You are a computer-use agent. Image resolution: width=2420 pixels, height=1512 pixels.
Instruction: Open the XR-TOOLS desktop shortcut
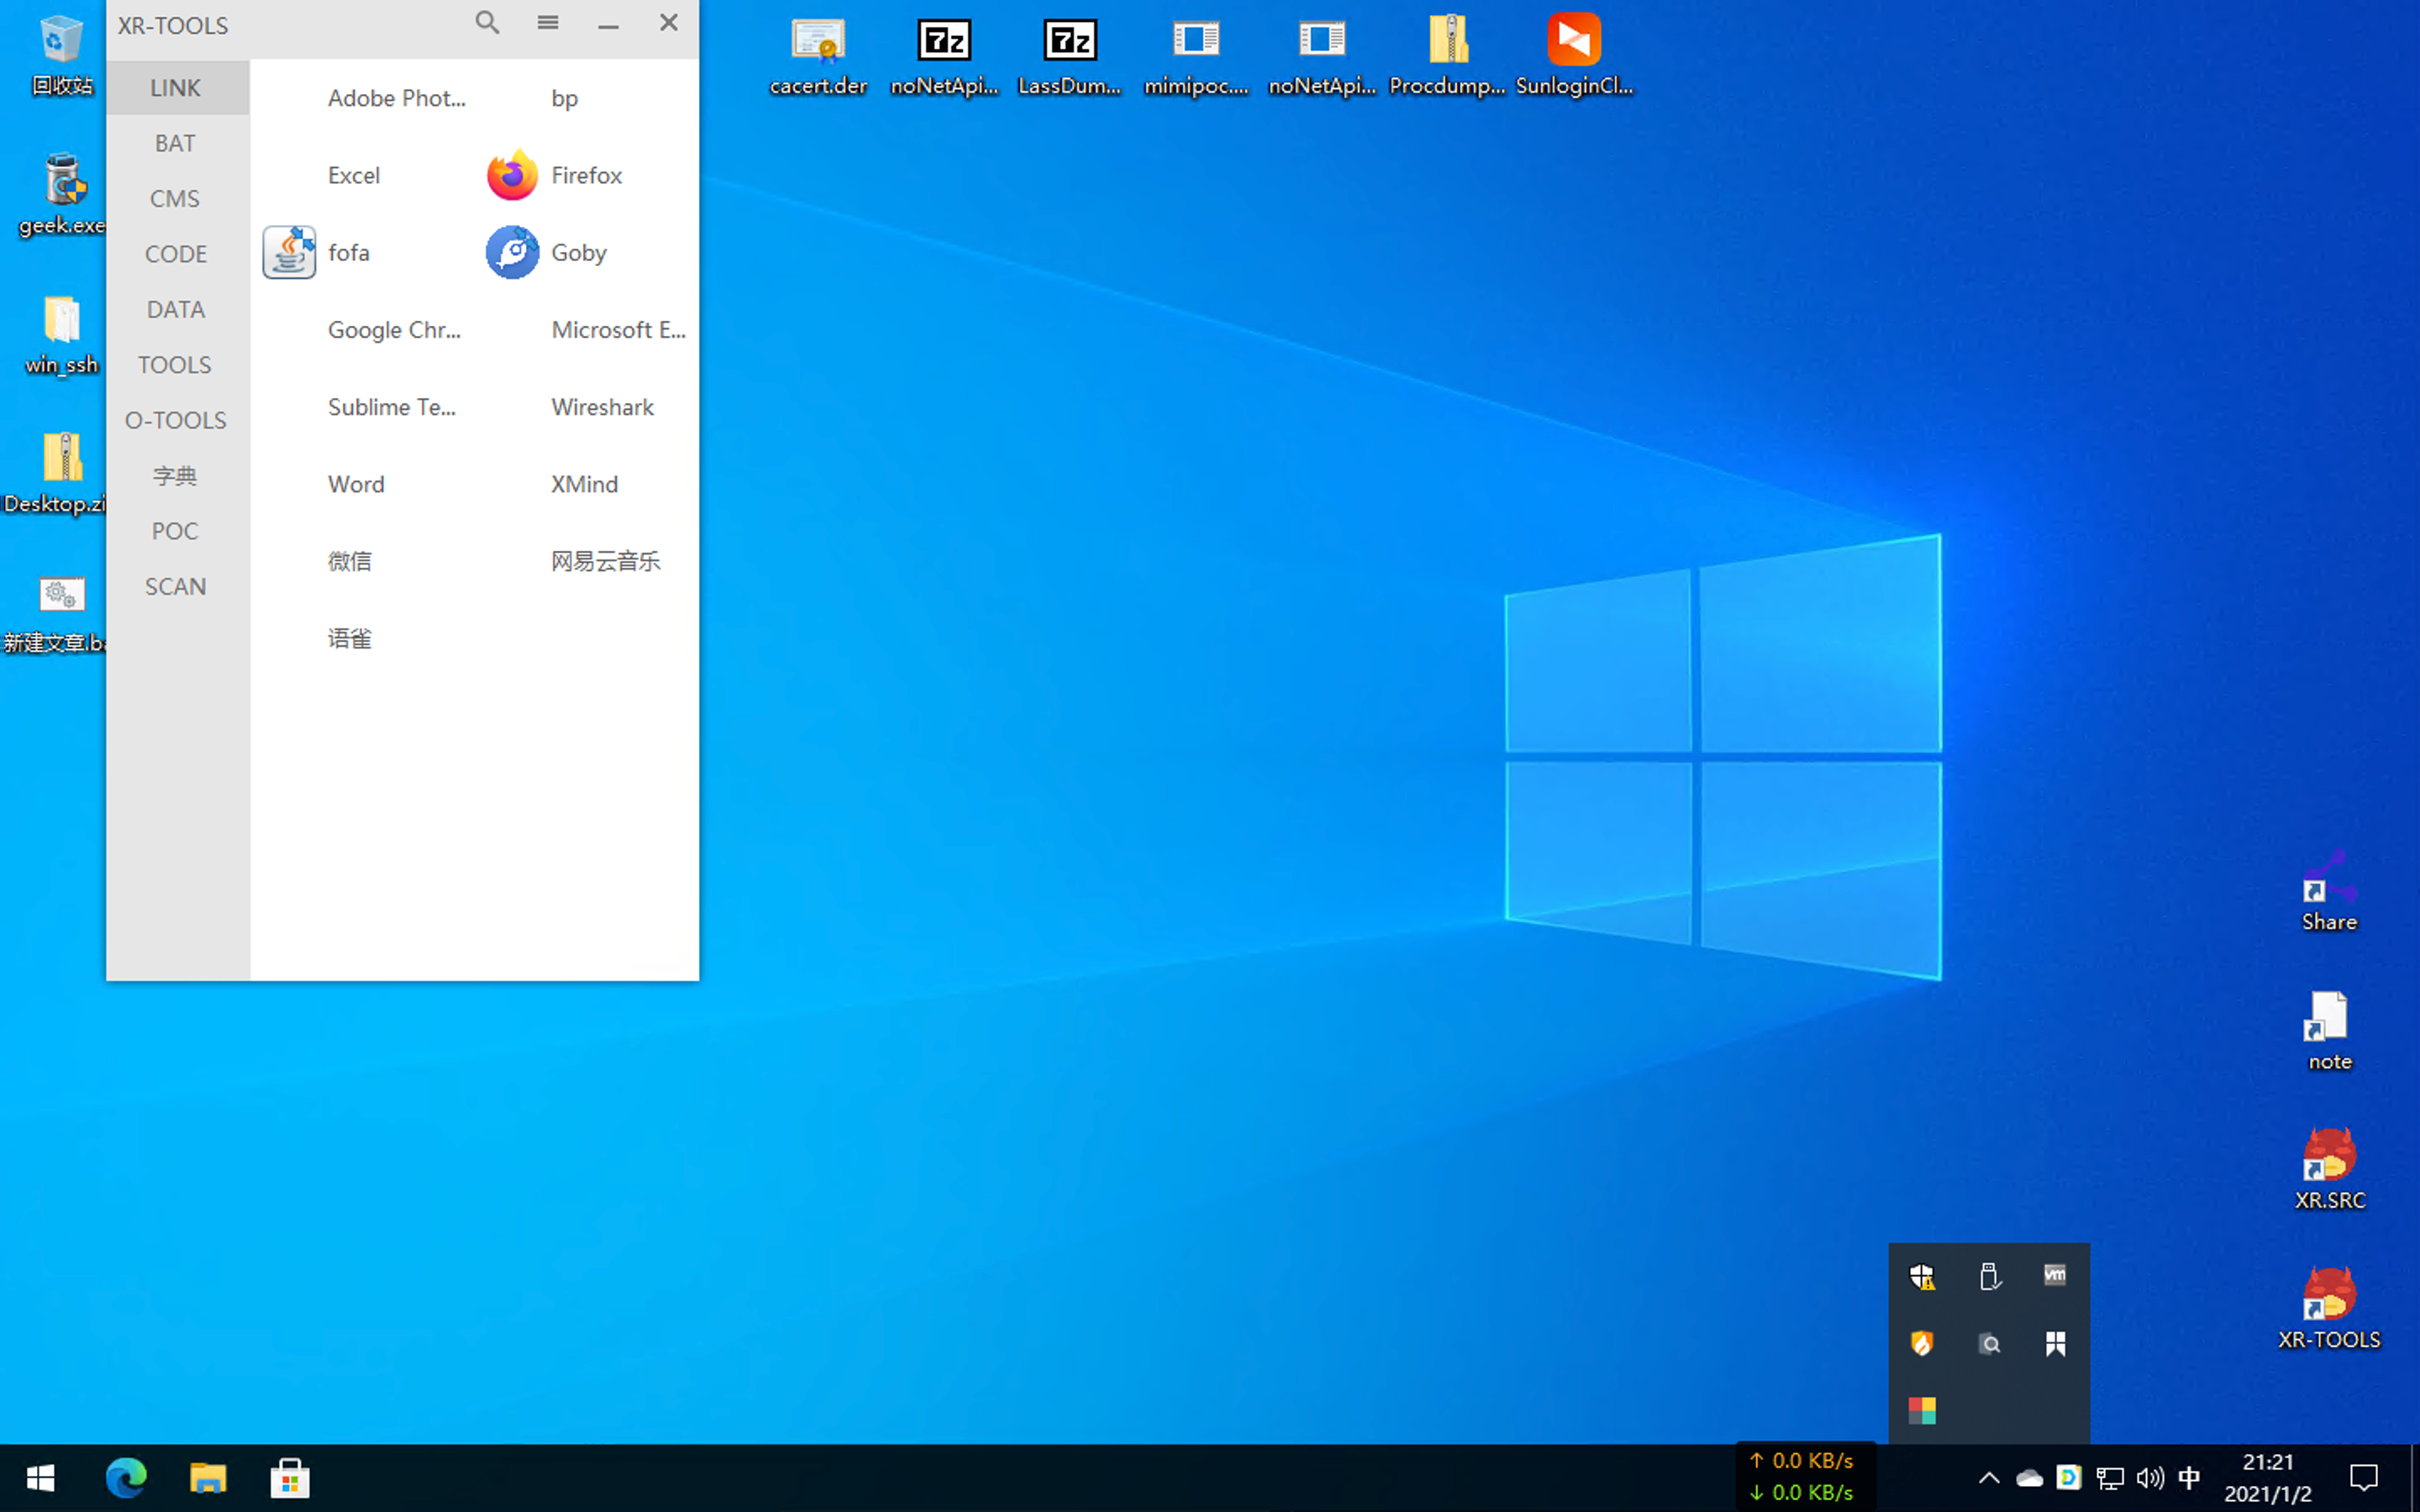point(2329,1308)
